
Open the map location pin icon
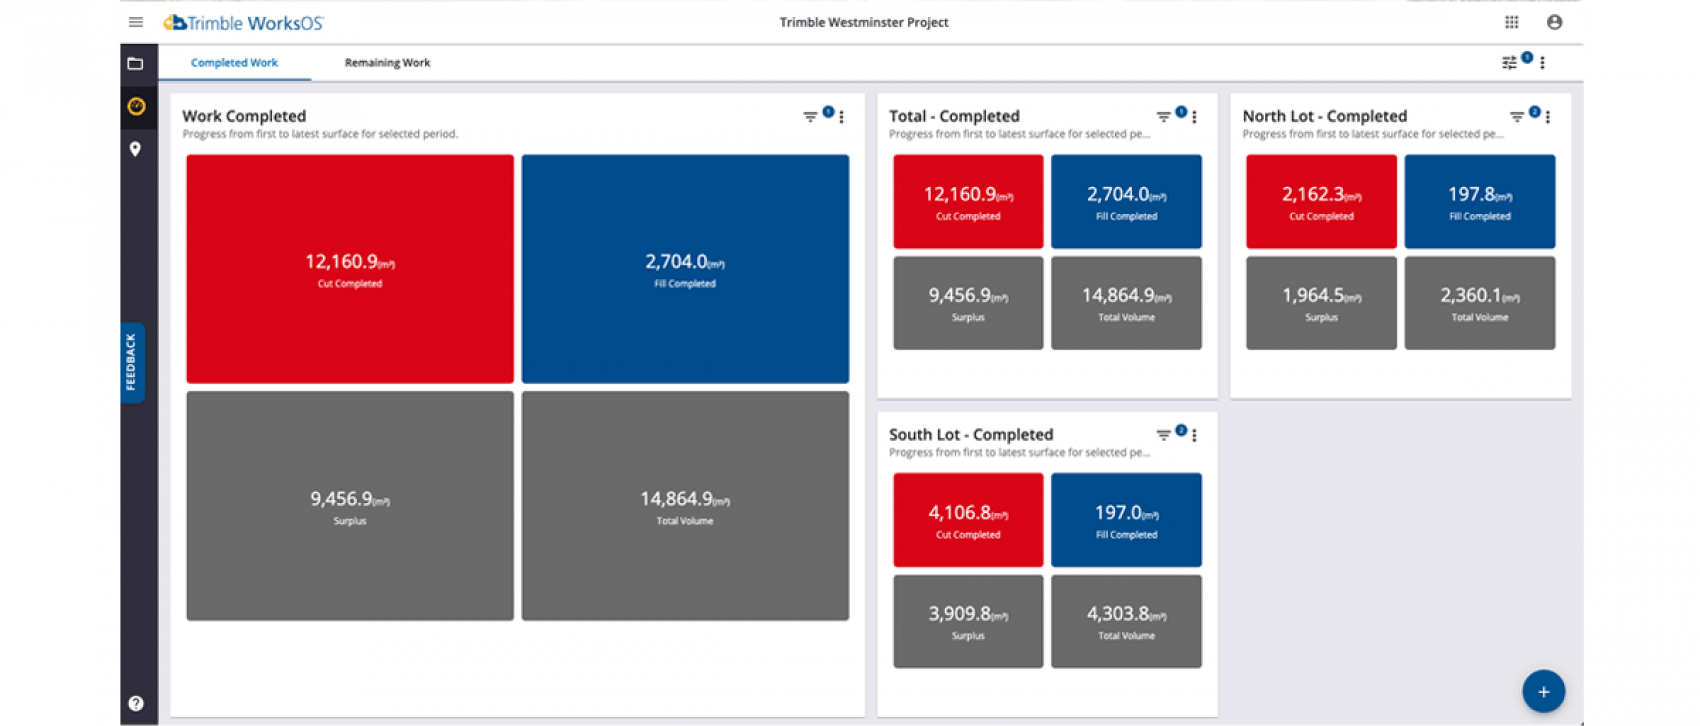point(136,149)
